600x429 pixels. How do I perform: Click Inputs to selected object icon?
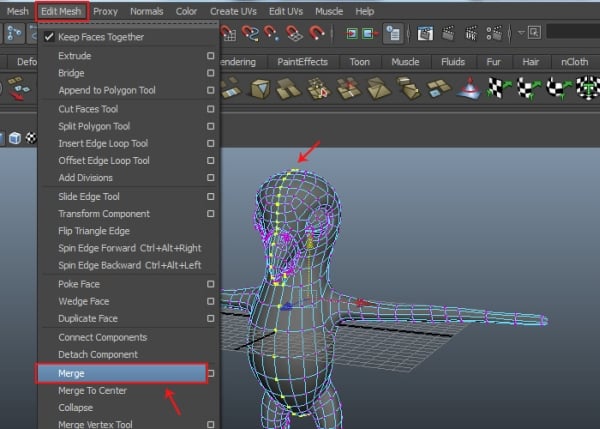point(351,34)
